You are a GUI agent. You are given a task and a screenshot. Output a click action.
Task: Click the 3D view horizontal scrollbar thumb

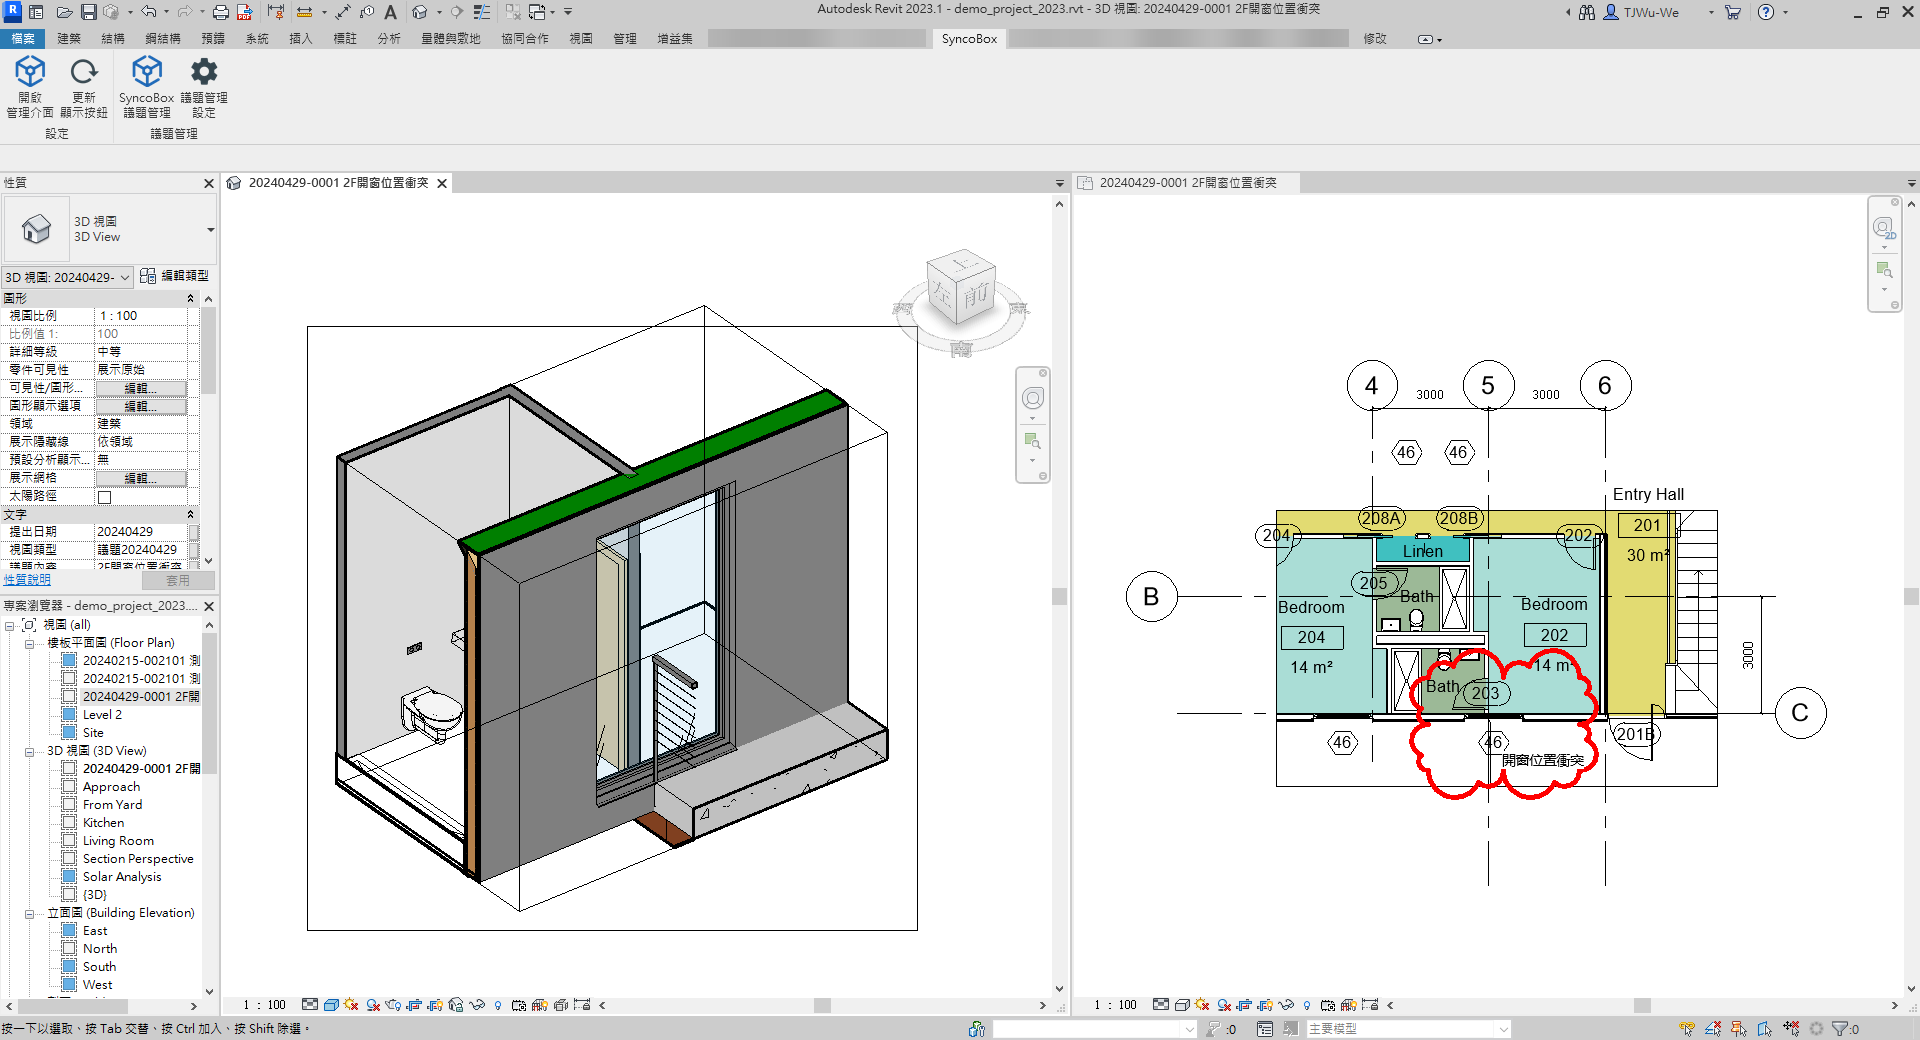tap(822, 1005)
